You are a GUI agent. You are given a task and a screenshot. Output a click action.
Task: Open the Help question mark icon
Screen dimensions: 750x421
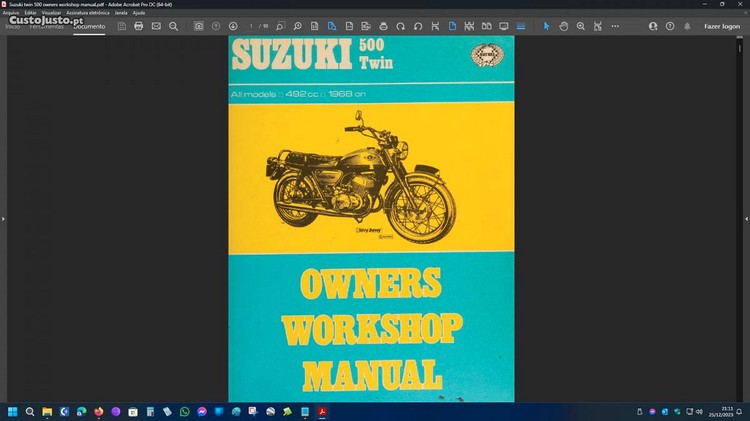670,26
